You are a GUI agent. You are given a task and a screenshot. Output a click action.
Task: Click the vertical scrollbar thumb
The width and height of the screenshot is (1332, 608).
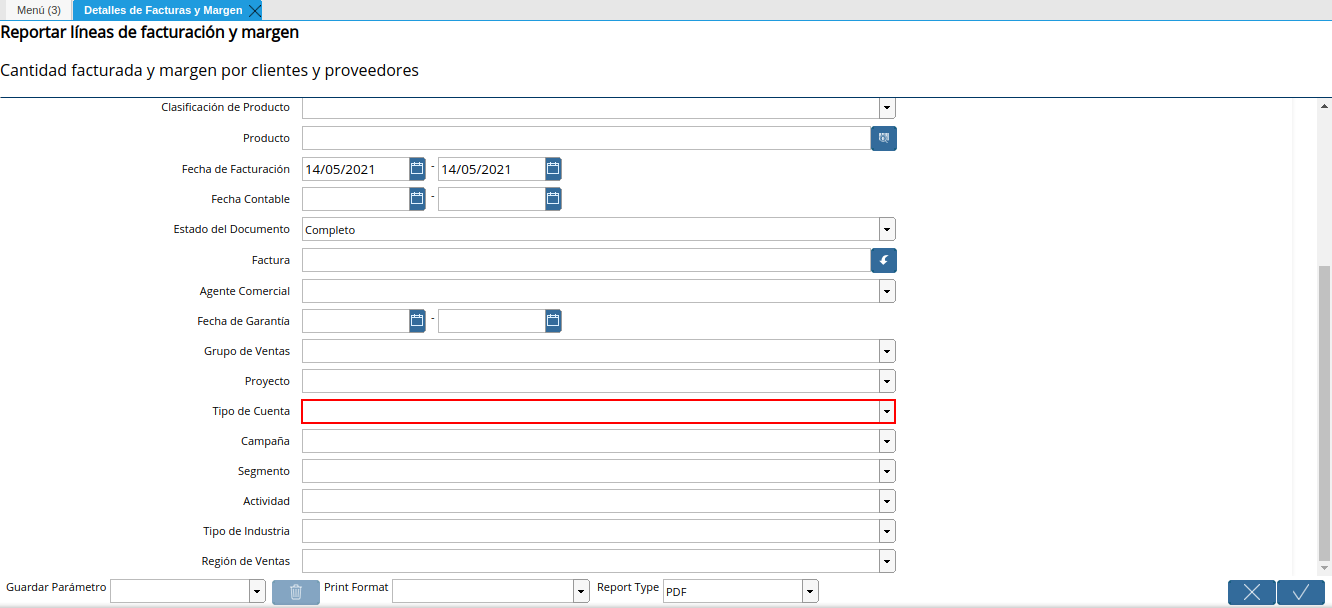click(x=1324, y=413)
